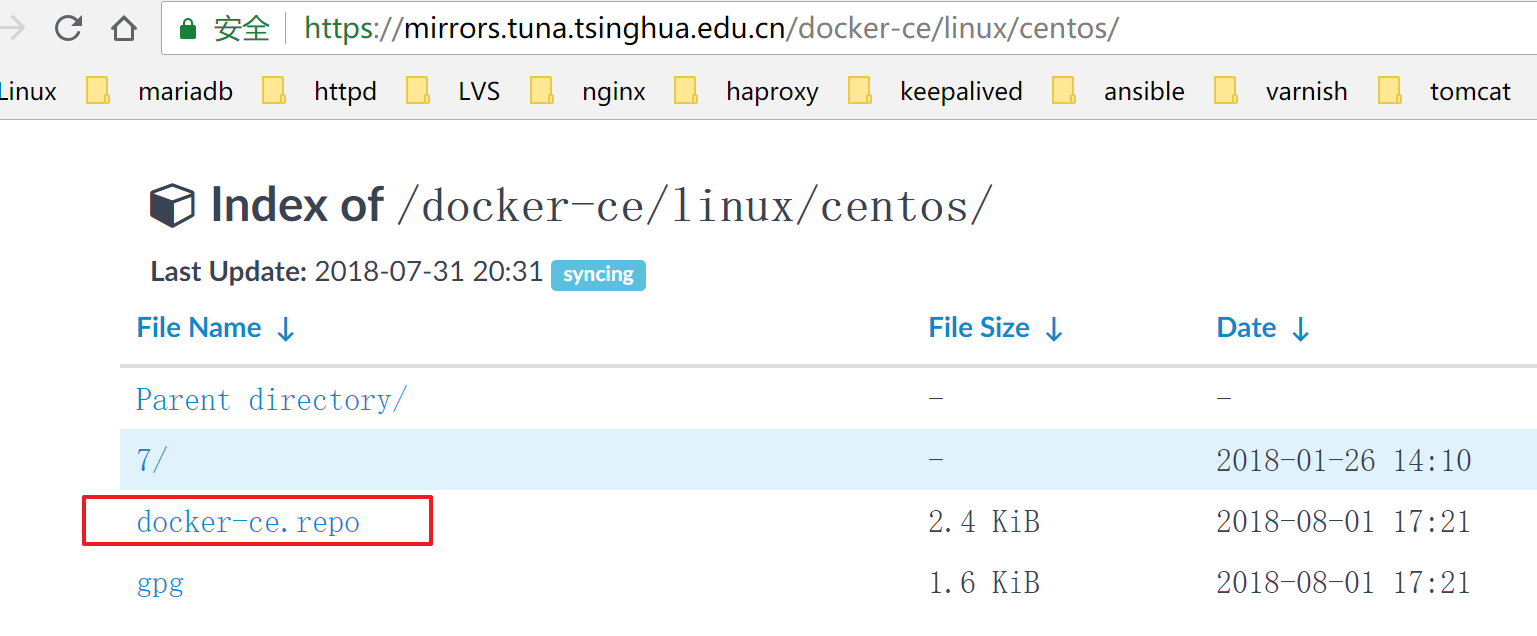Image resolution: width=1537 pixels, height=636 pixels.
Task: Click the home button in toolbar
Action: click(x=124, y=29)
